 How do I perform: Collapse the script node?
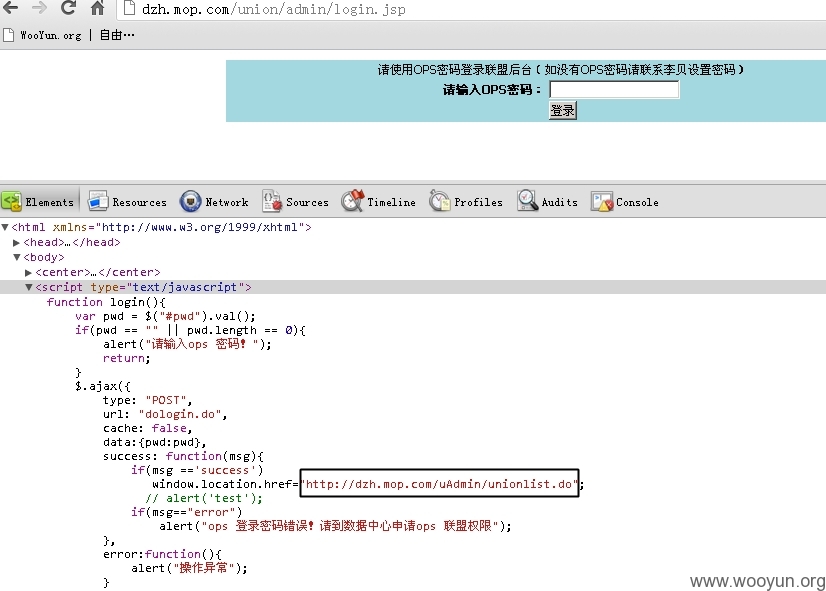28,288
